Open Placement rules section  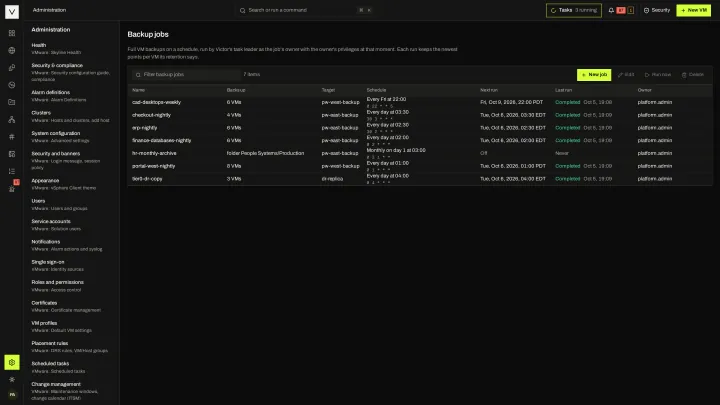click(71, 347)
